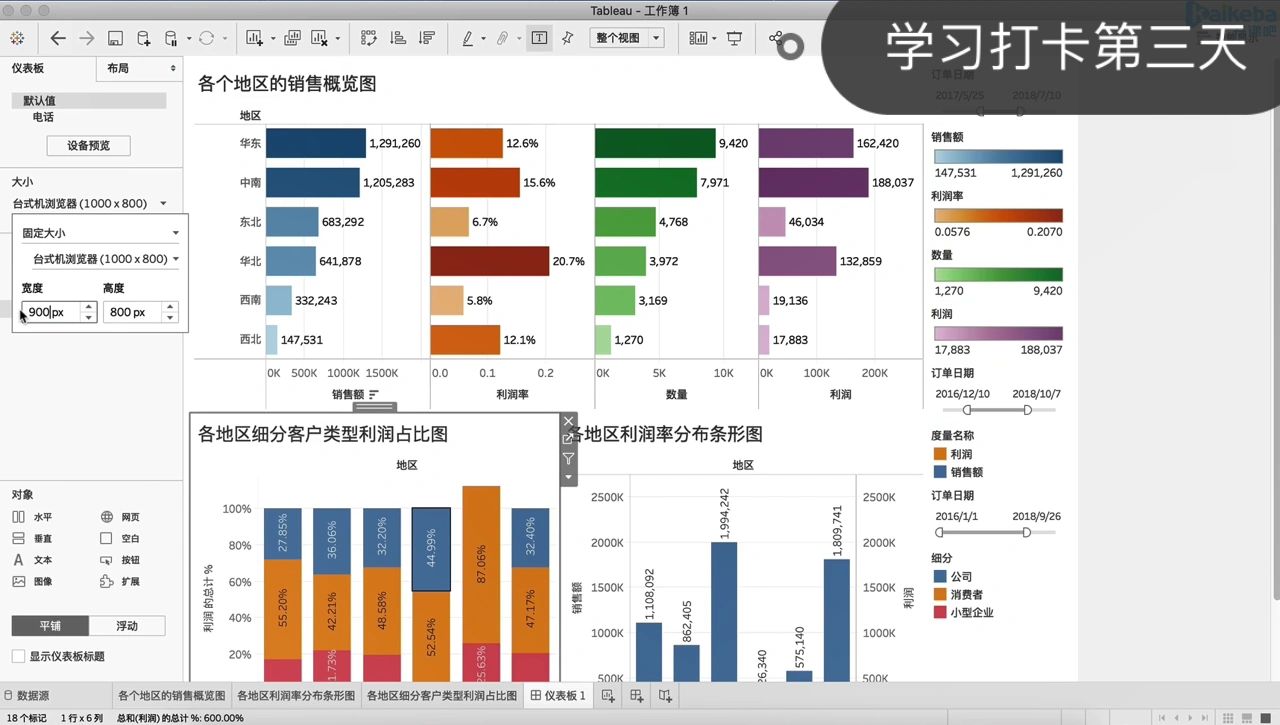Viewport: 1280px width, 725px height.
Task: Pause auto updates icon in the toolbar
Action: point(172,38)
